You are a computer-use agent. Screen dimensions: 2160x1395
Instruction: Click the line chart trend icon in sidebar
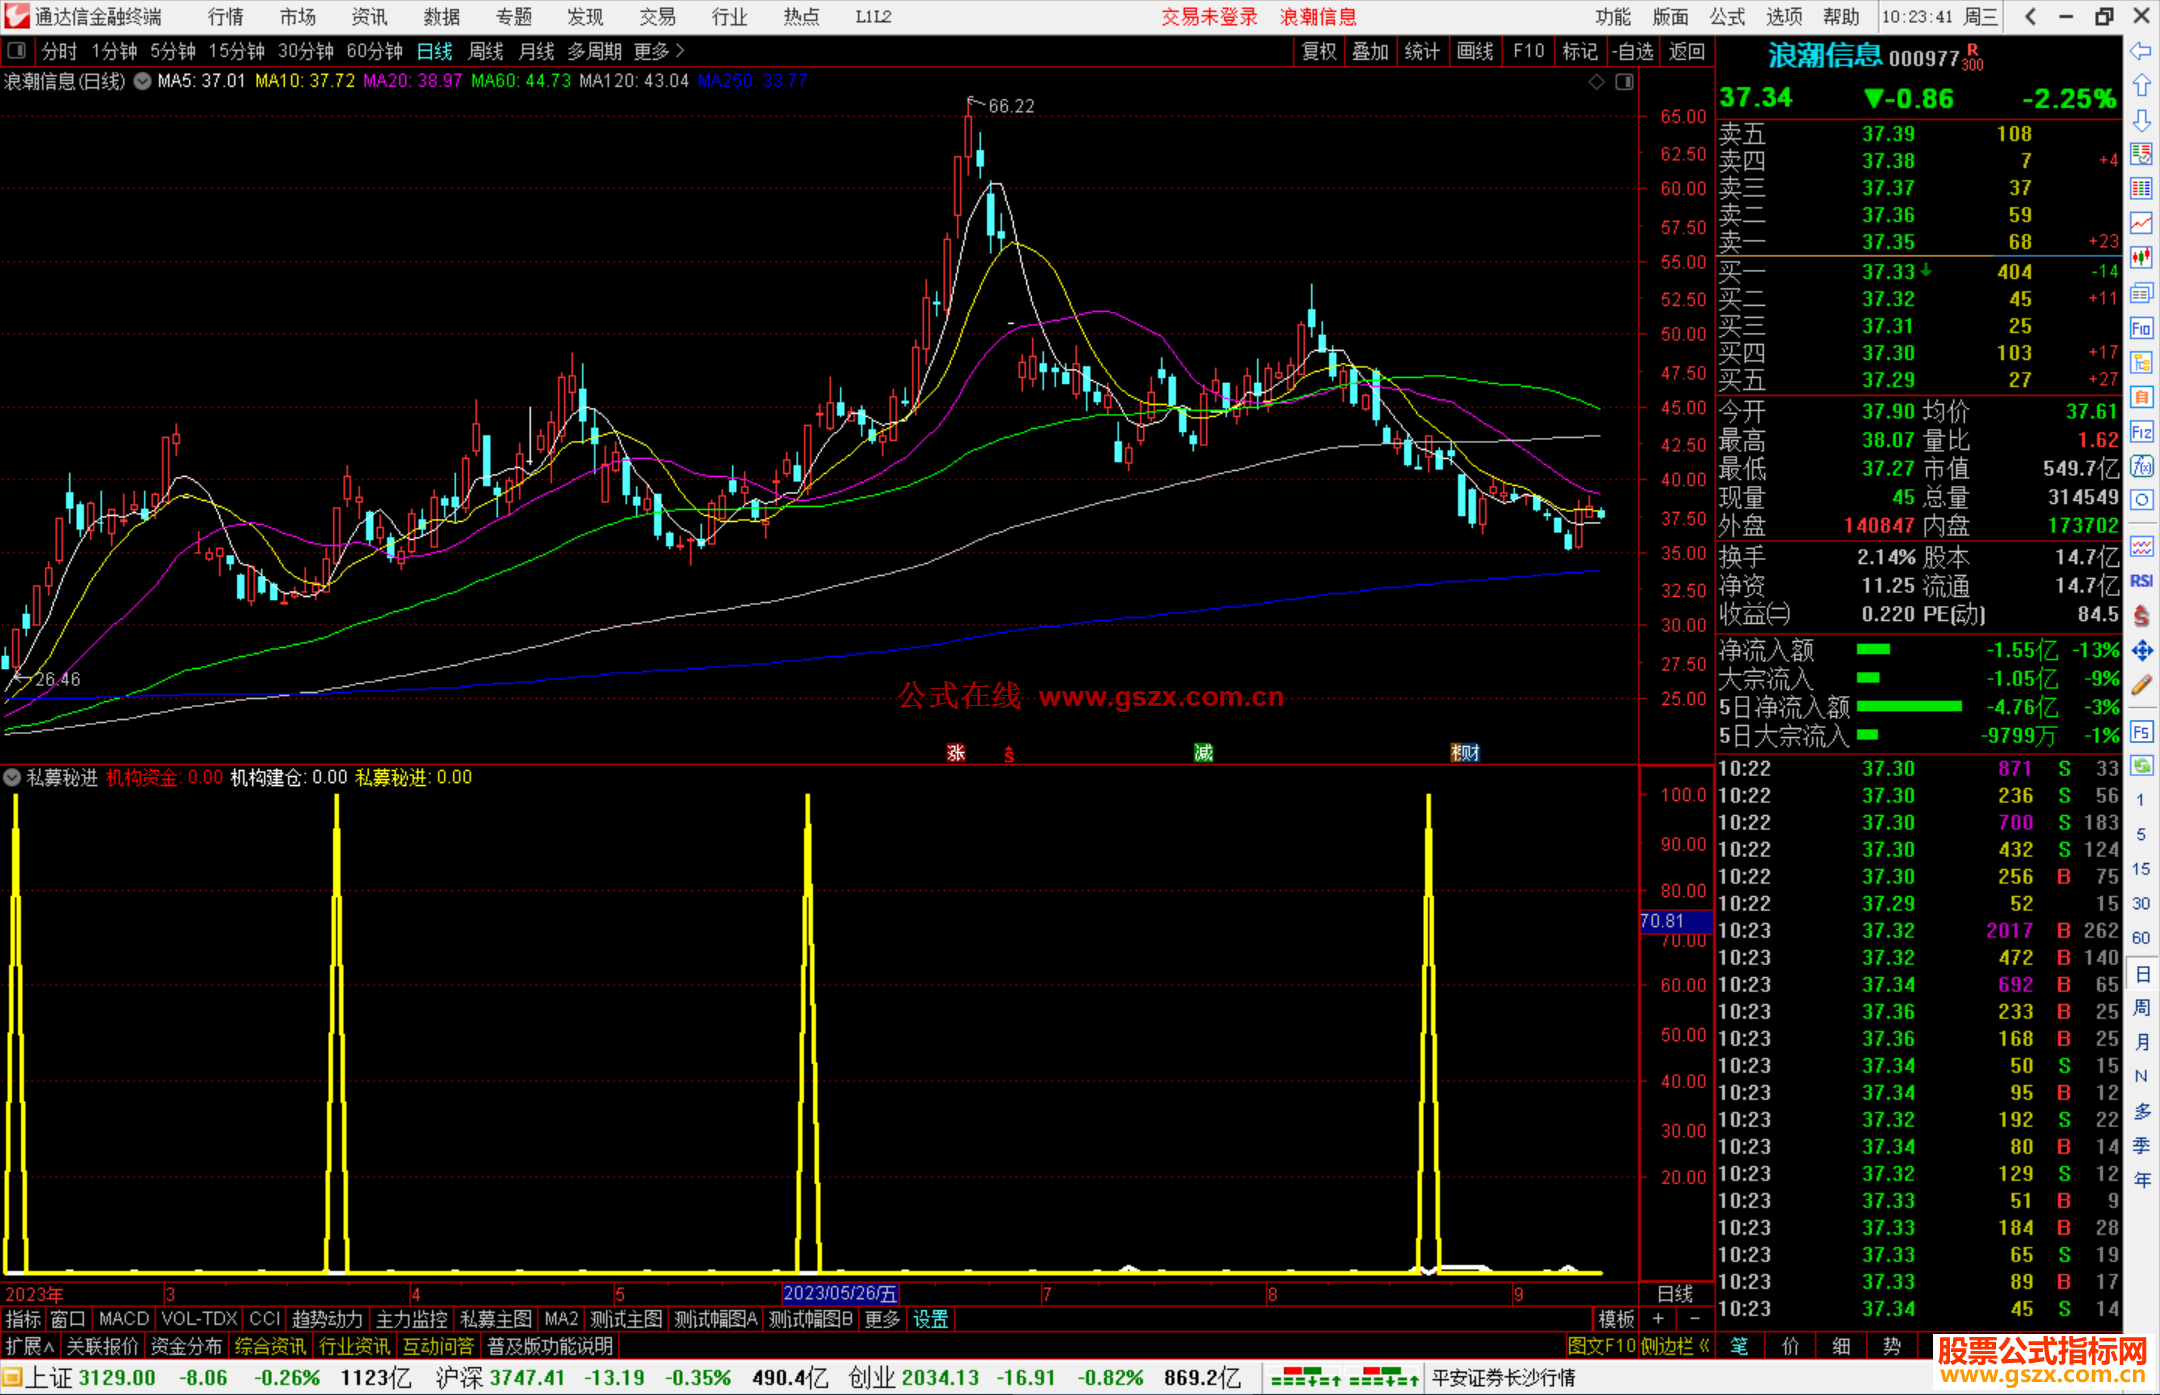(2141, 222)
